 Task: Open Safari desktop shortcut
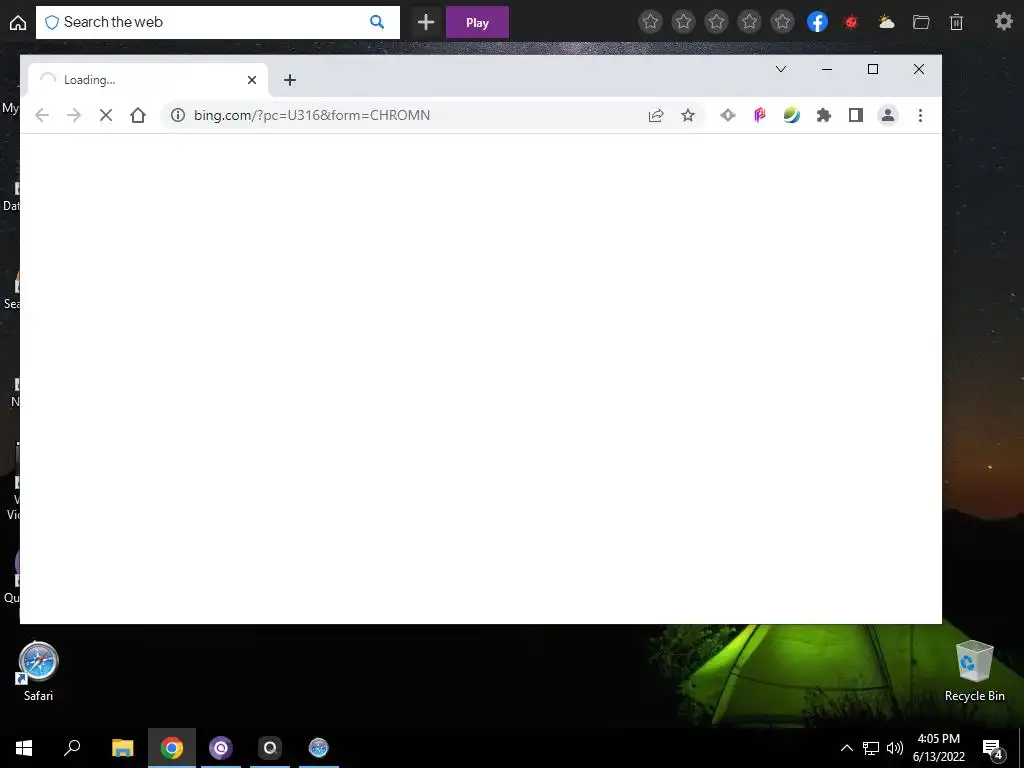[38, 671]
